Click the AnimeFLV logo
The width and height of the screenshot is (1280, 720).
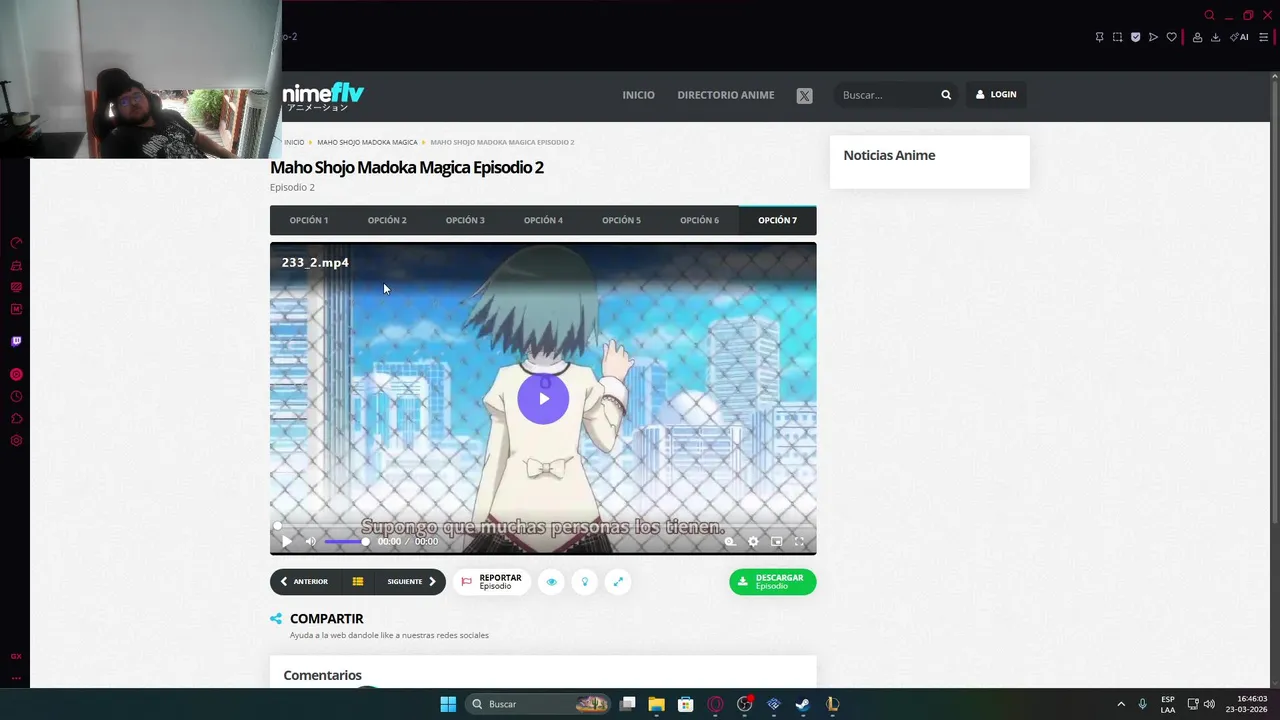(x=322, y=96)
